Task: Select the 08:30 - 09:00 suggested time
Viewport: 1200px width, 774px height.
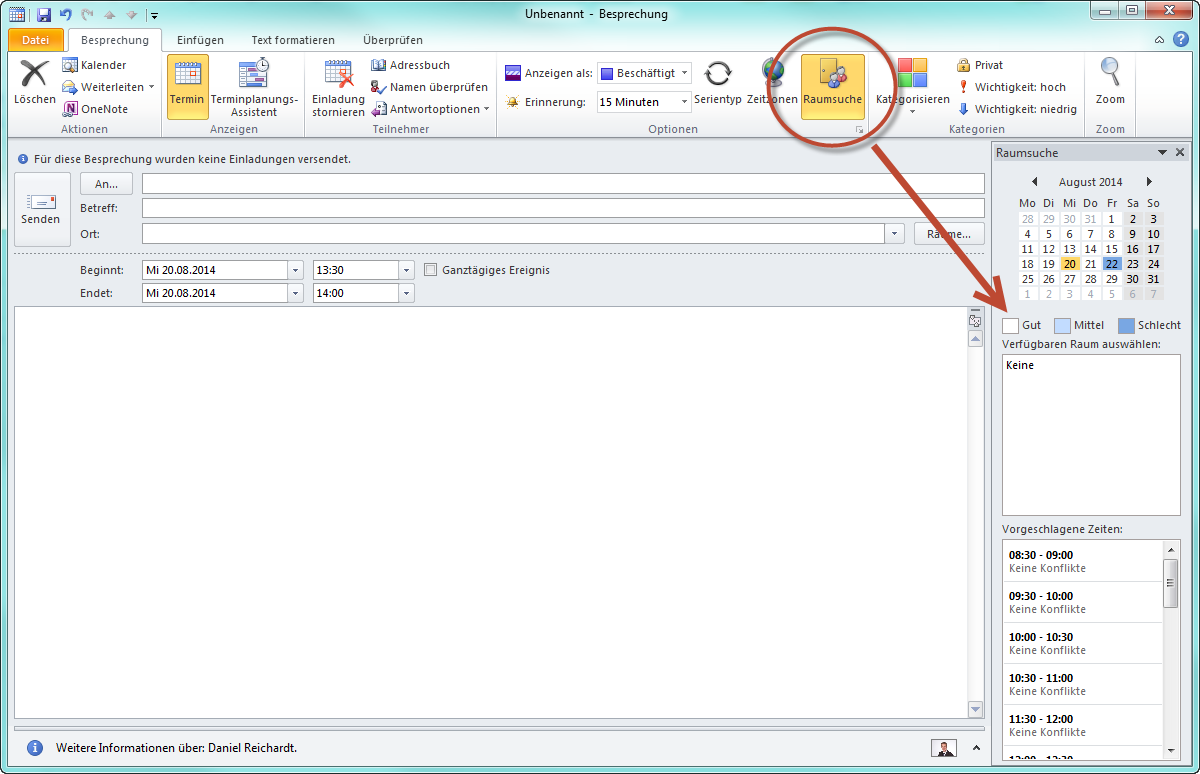Action: coord(1083,561)
